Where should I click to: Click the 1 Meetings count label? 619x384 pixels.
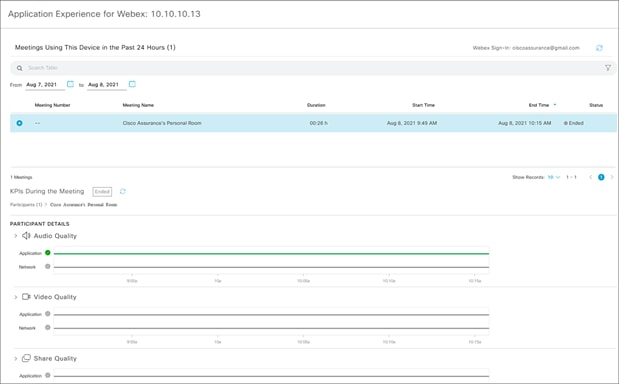click(x=21, y=177)
